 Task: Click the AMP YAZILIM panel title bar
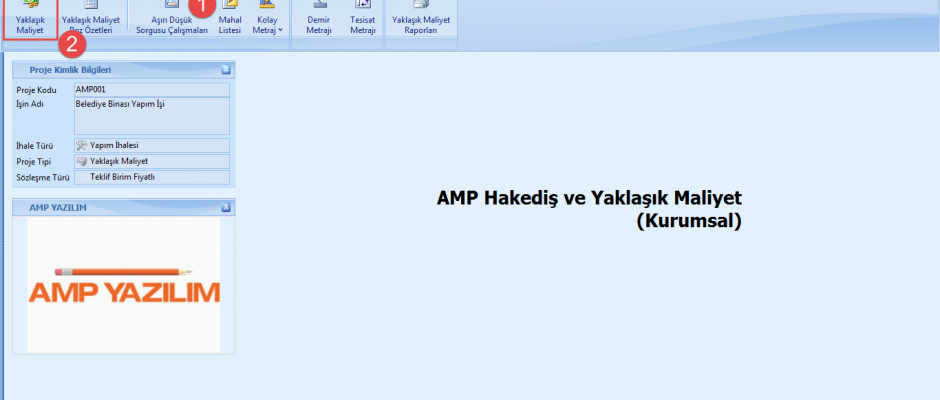pyautogui.click(x=110, y=207)
